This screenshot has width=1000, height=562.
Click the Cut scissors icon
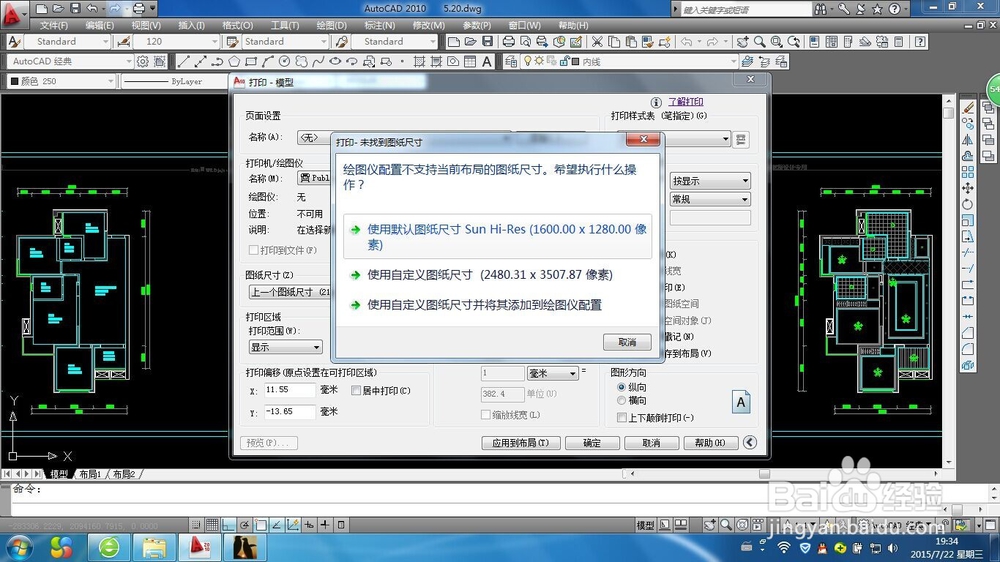[x=597, y=41]
